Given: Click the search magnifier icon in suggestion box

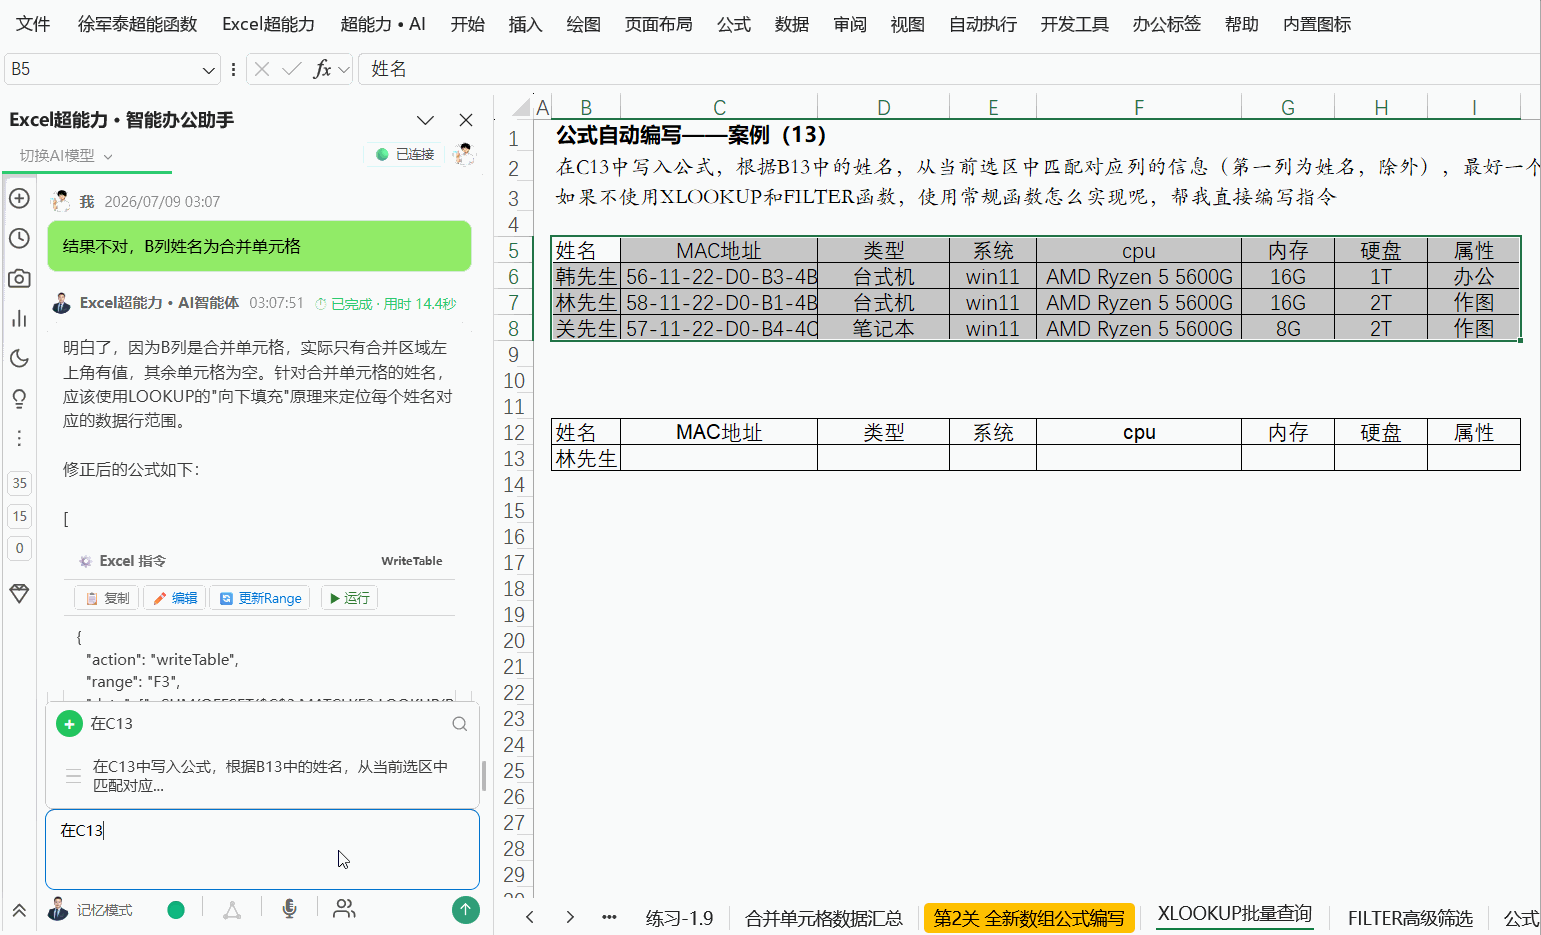Looking at the screenshot, I should (x=459, y=724).
